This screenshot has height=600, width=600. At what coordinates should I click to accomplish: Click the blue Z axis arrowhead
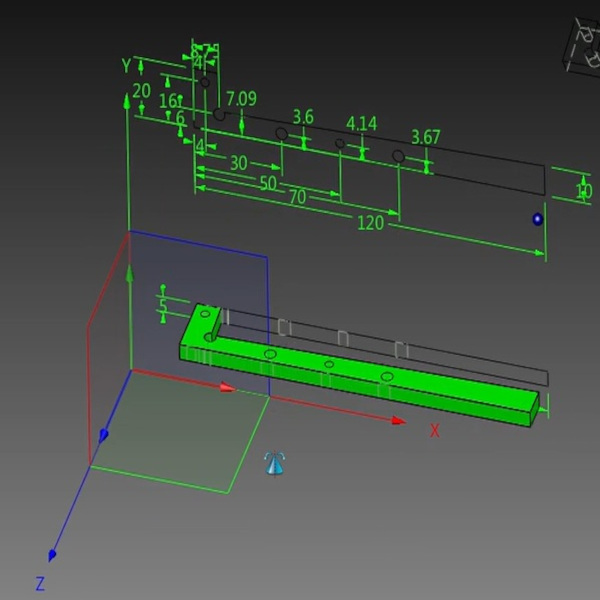click(x=52, y=555)
